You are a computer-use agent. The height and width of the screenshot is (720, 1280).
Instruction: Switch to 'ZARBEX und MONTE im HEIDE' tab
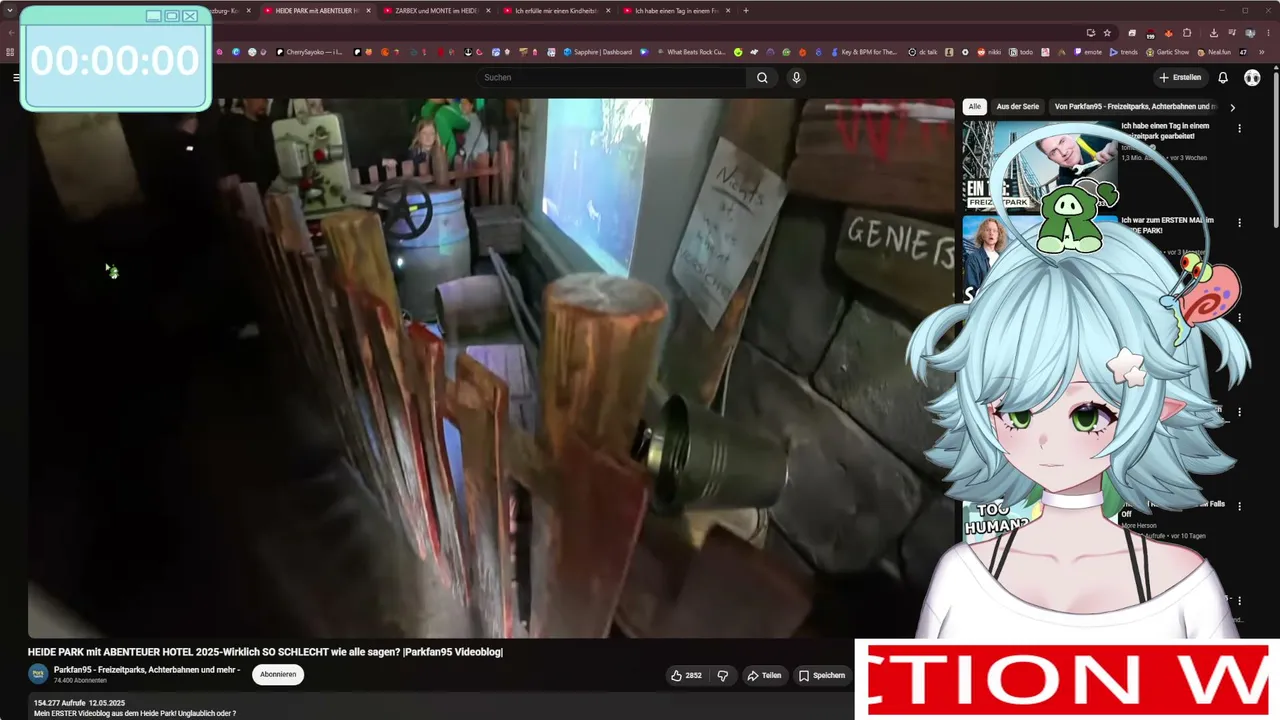point(436,11)
